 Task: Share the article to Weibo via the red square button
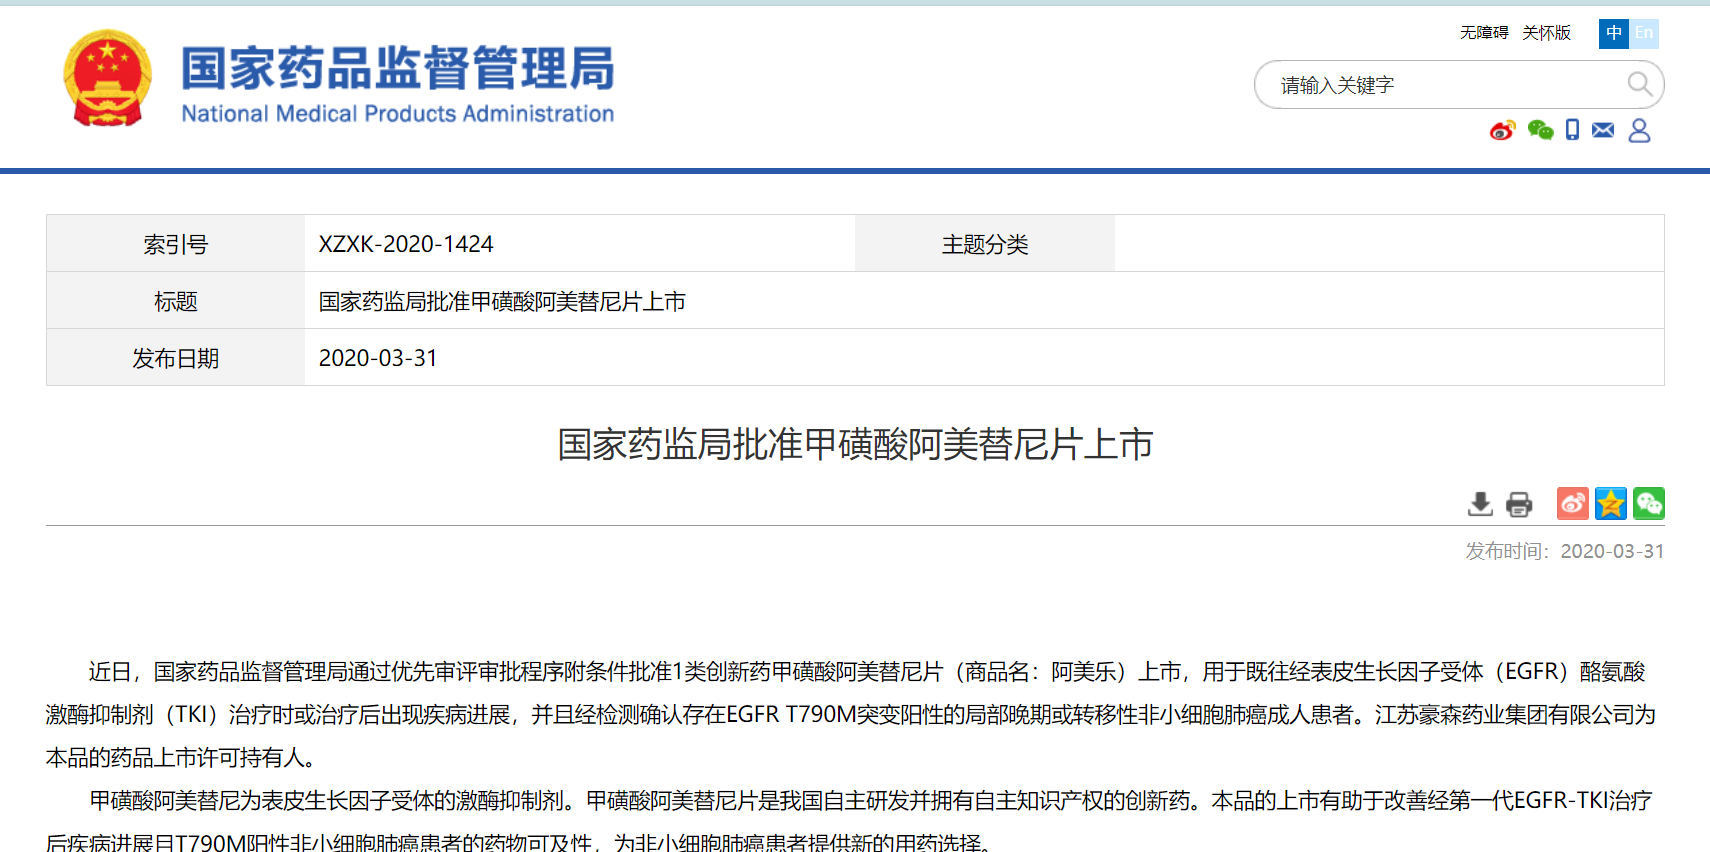[1572, 503]
